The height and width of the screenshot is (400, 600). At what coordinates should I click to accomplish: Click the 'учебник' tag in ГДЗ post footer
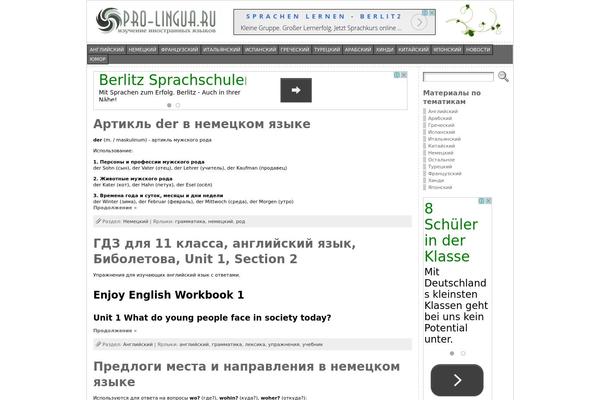pyautogui.click(x=312, y=344)
